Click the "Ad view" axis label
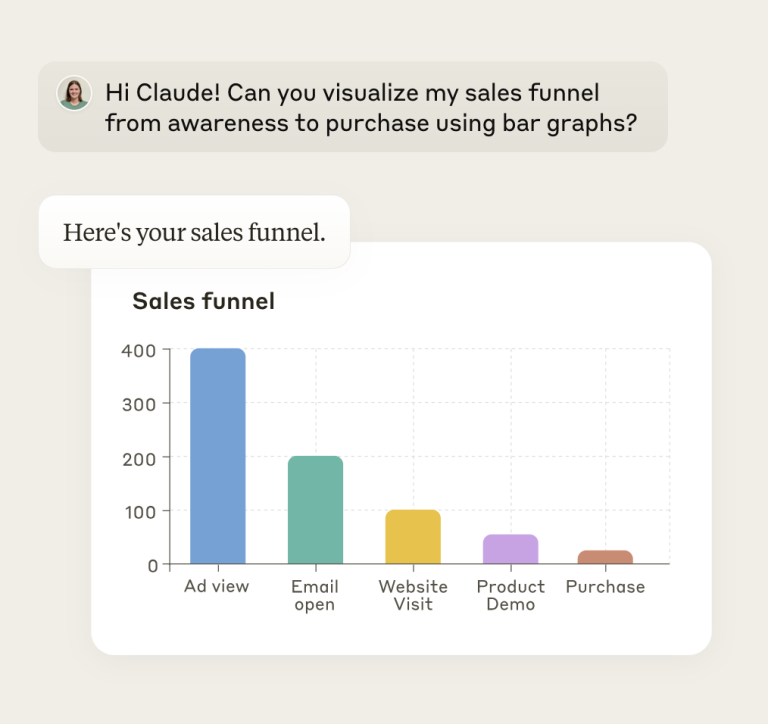 point(216,587)
